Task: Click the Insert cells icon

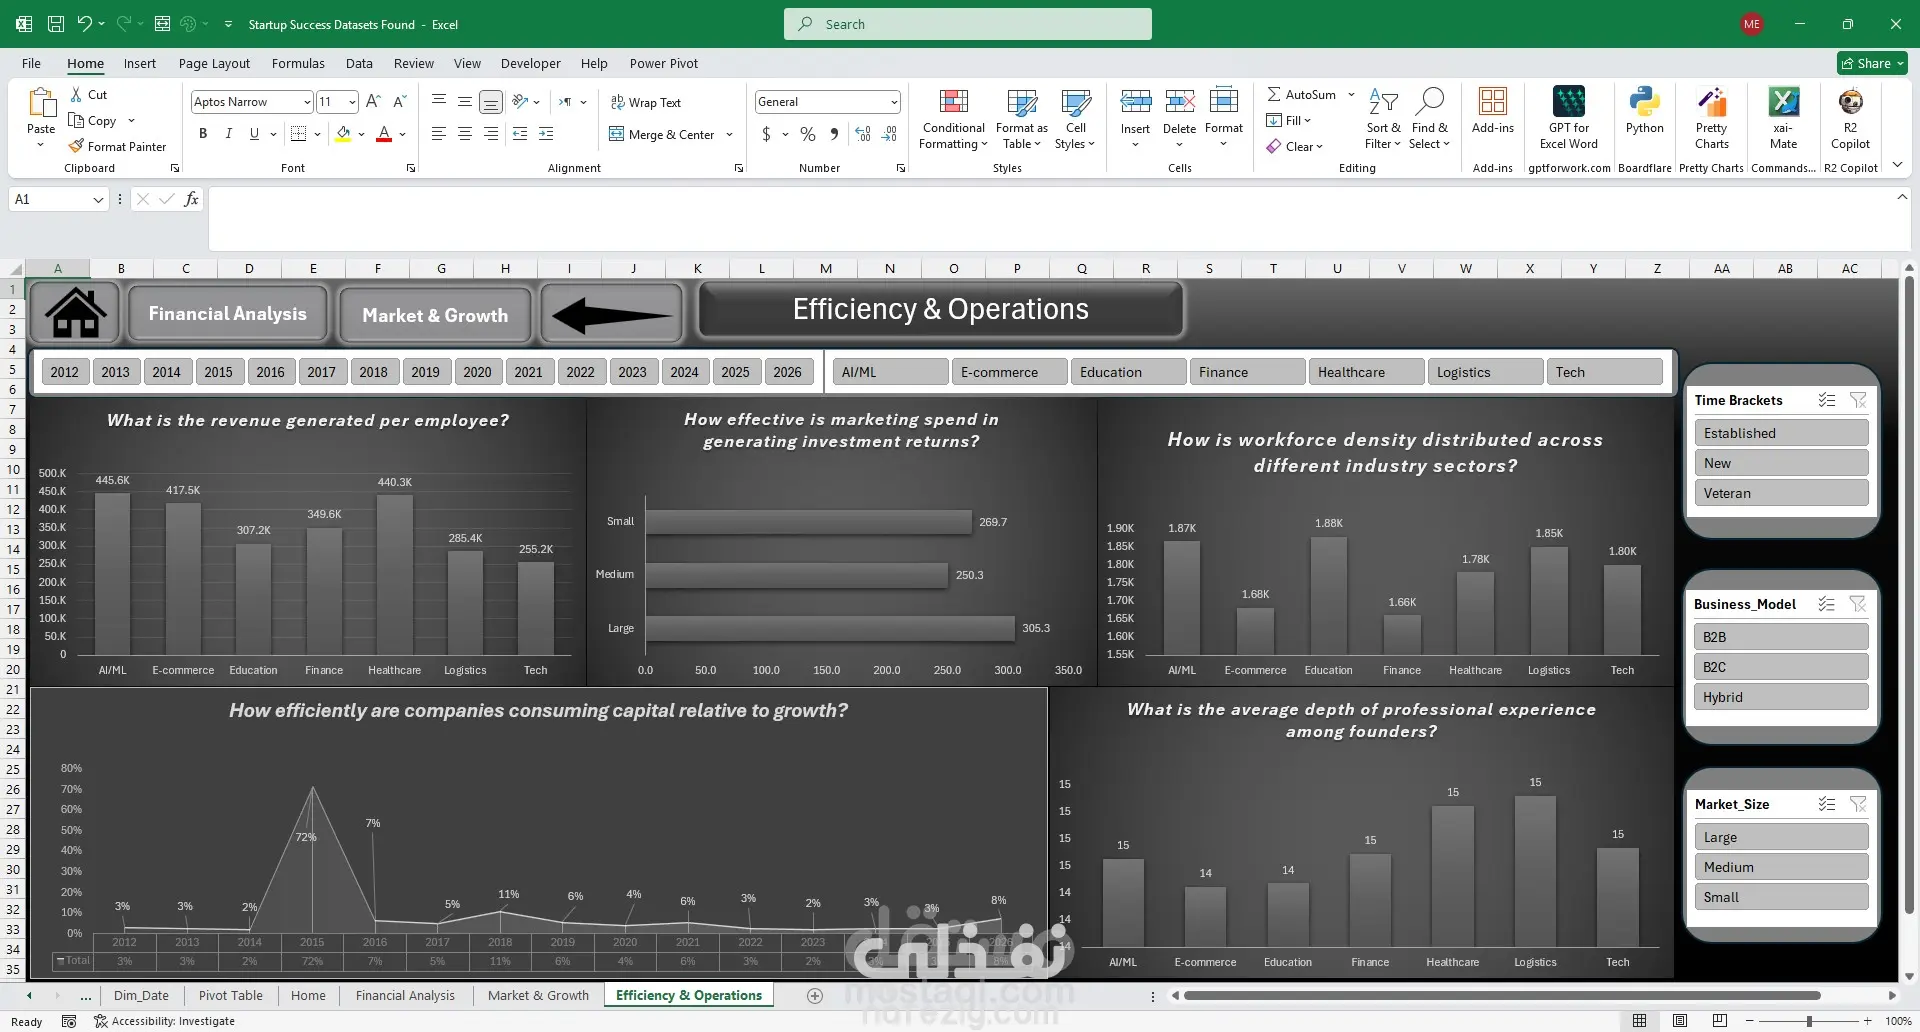Action: [x=1135, y=102]
